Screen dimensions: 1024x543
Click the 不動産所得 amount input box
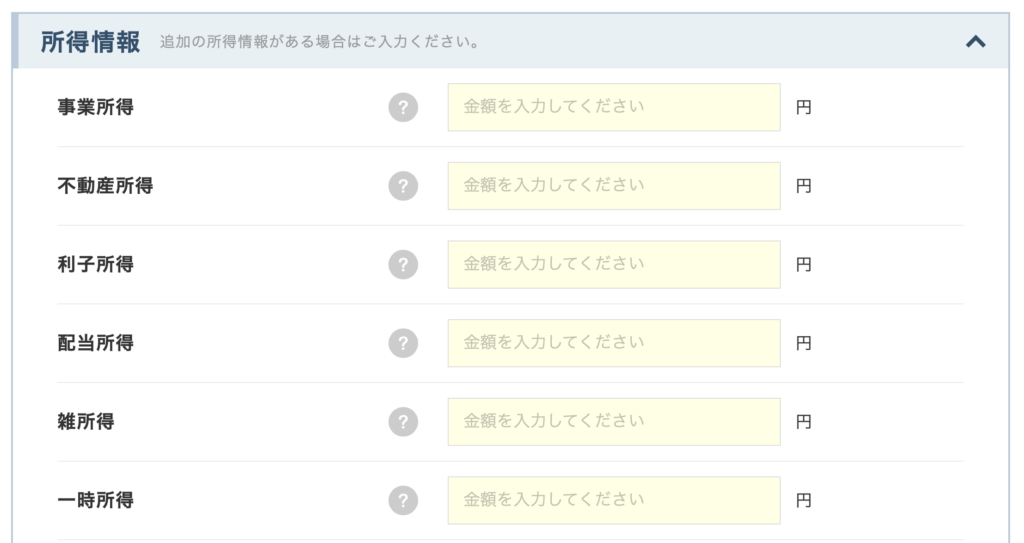point(613,186)
